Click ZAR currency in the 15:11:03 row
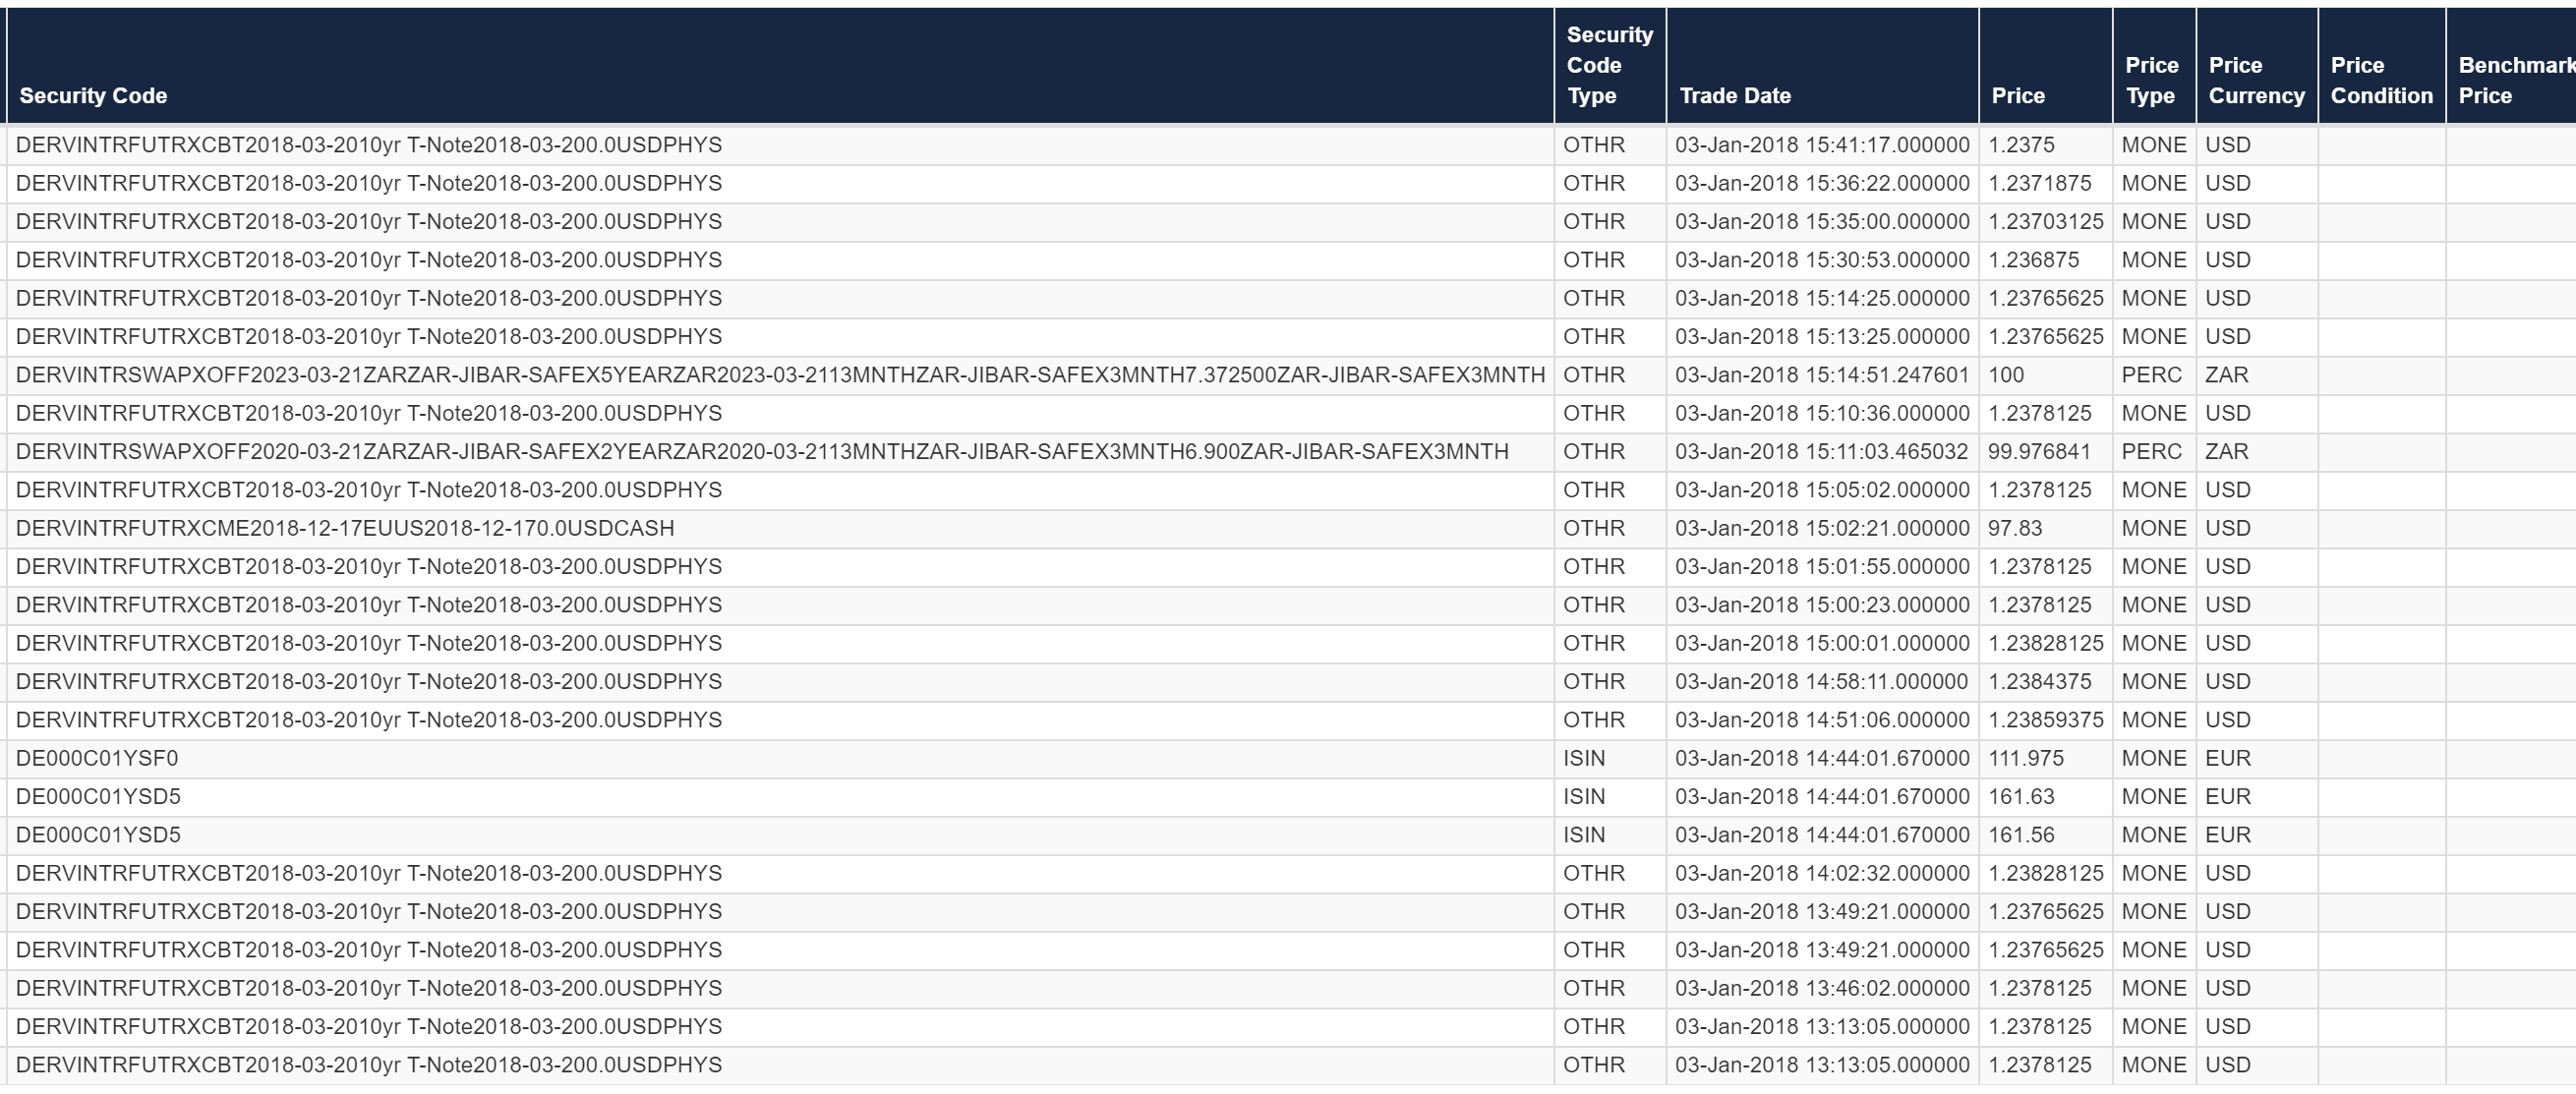 [2226, 452]
